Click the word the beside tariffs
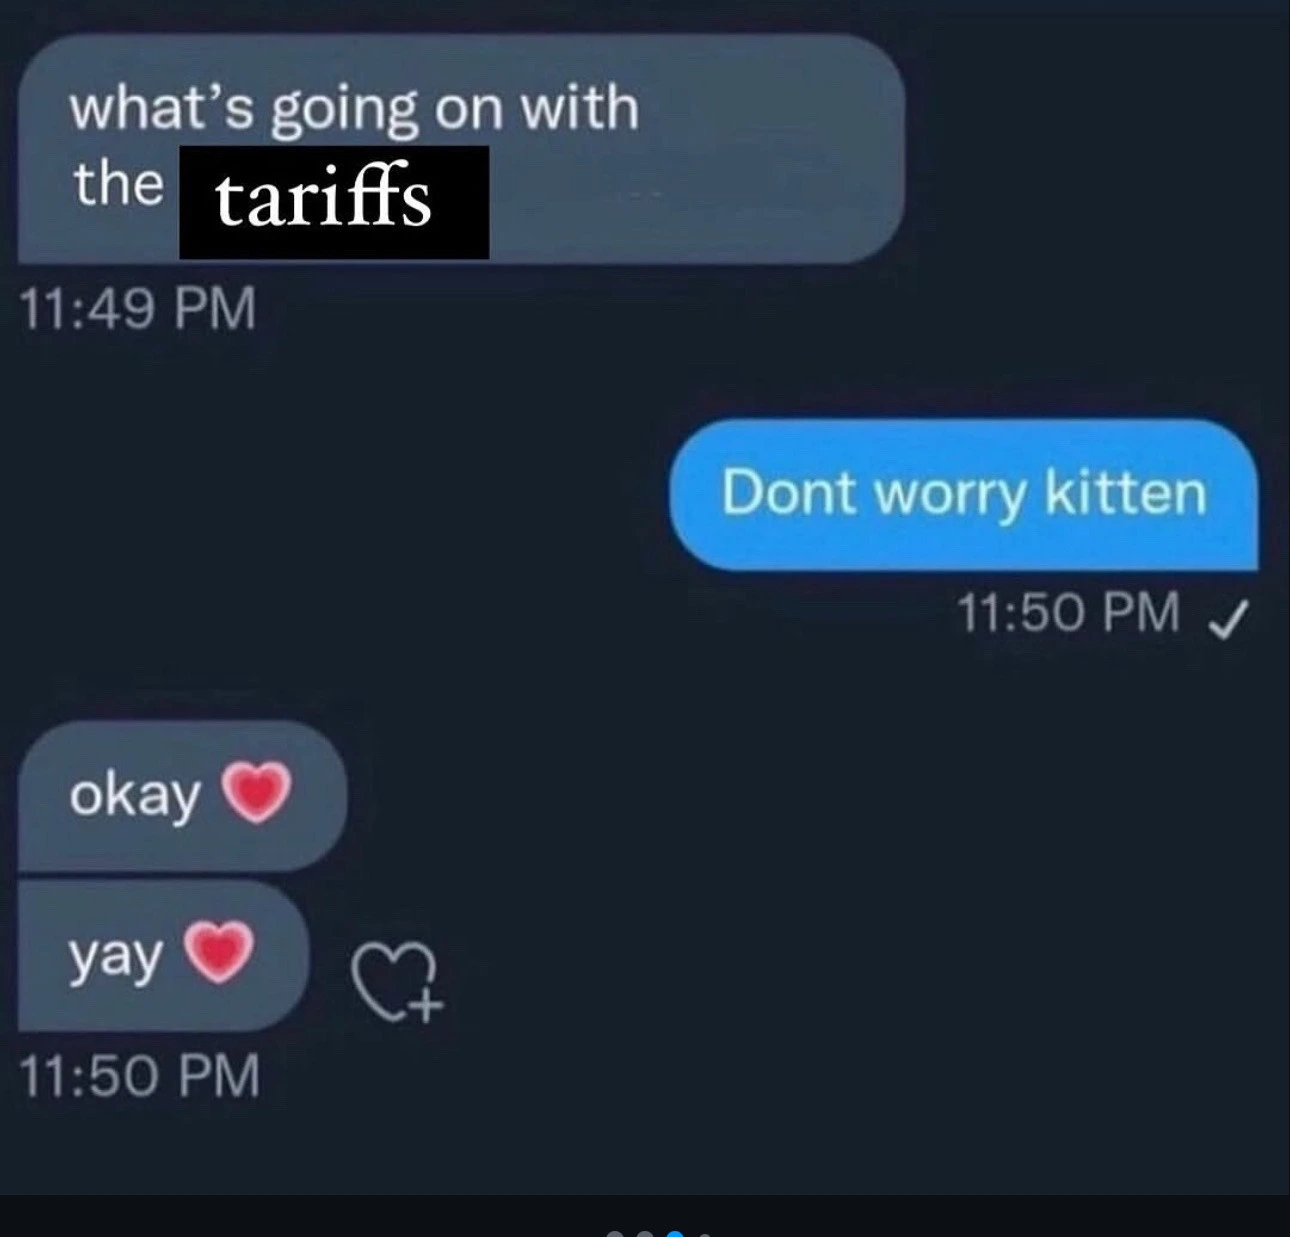Image resolution: width=1290 pixels, height=1237 pixels. pyautogui.click(x=118, y=184)
